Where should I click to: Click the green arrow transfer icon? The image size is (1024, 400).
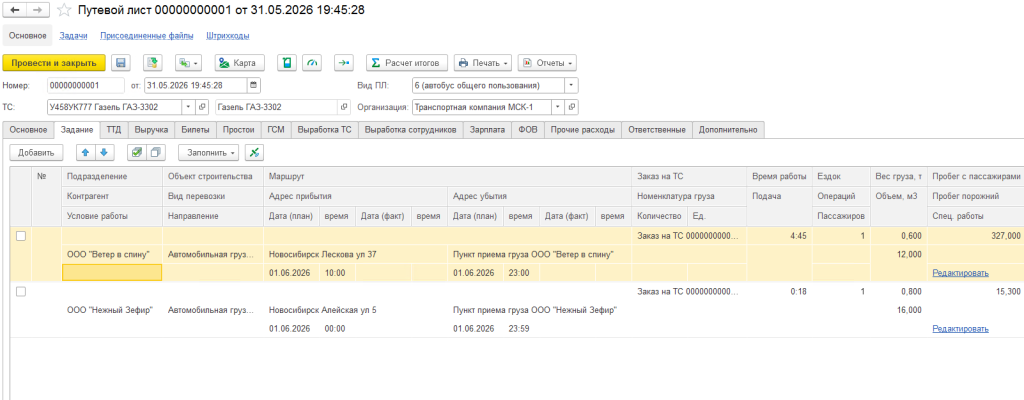click(x=343, y=63)
